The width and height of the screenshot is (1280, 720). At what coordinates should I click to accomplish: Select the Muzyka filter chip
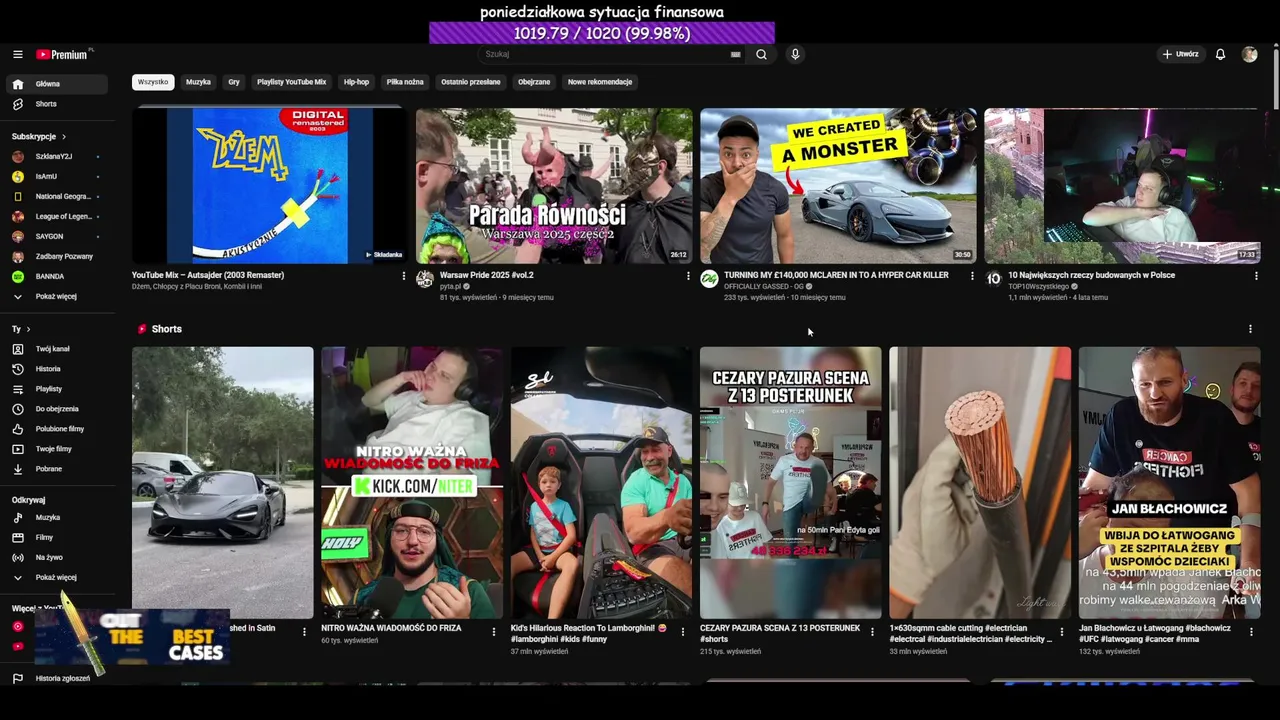(198, 82)
